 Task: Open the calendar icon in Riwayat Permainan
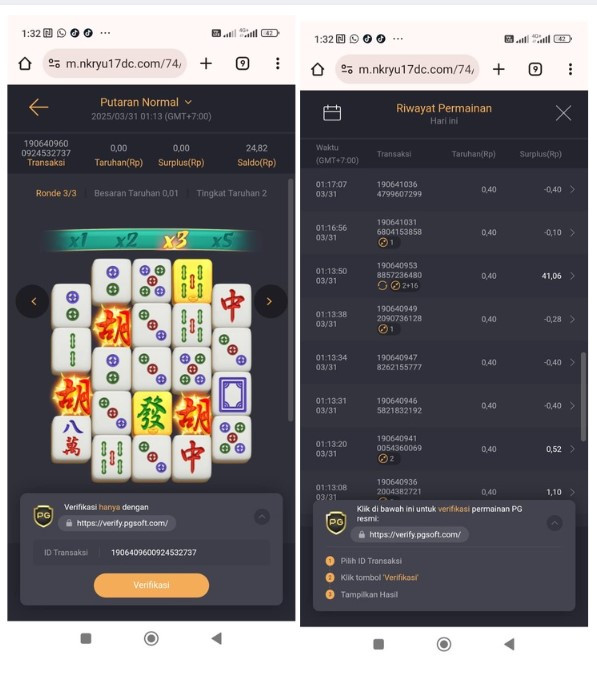coord(332,113)
